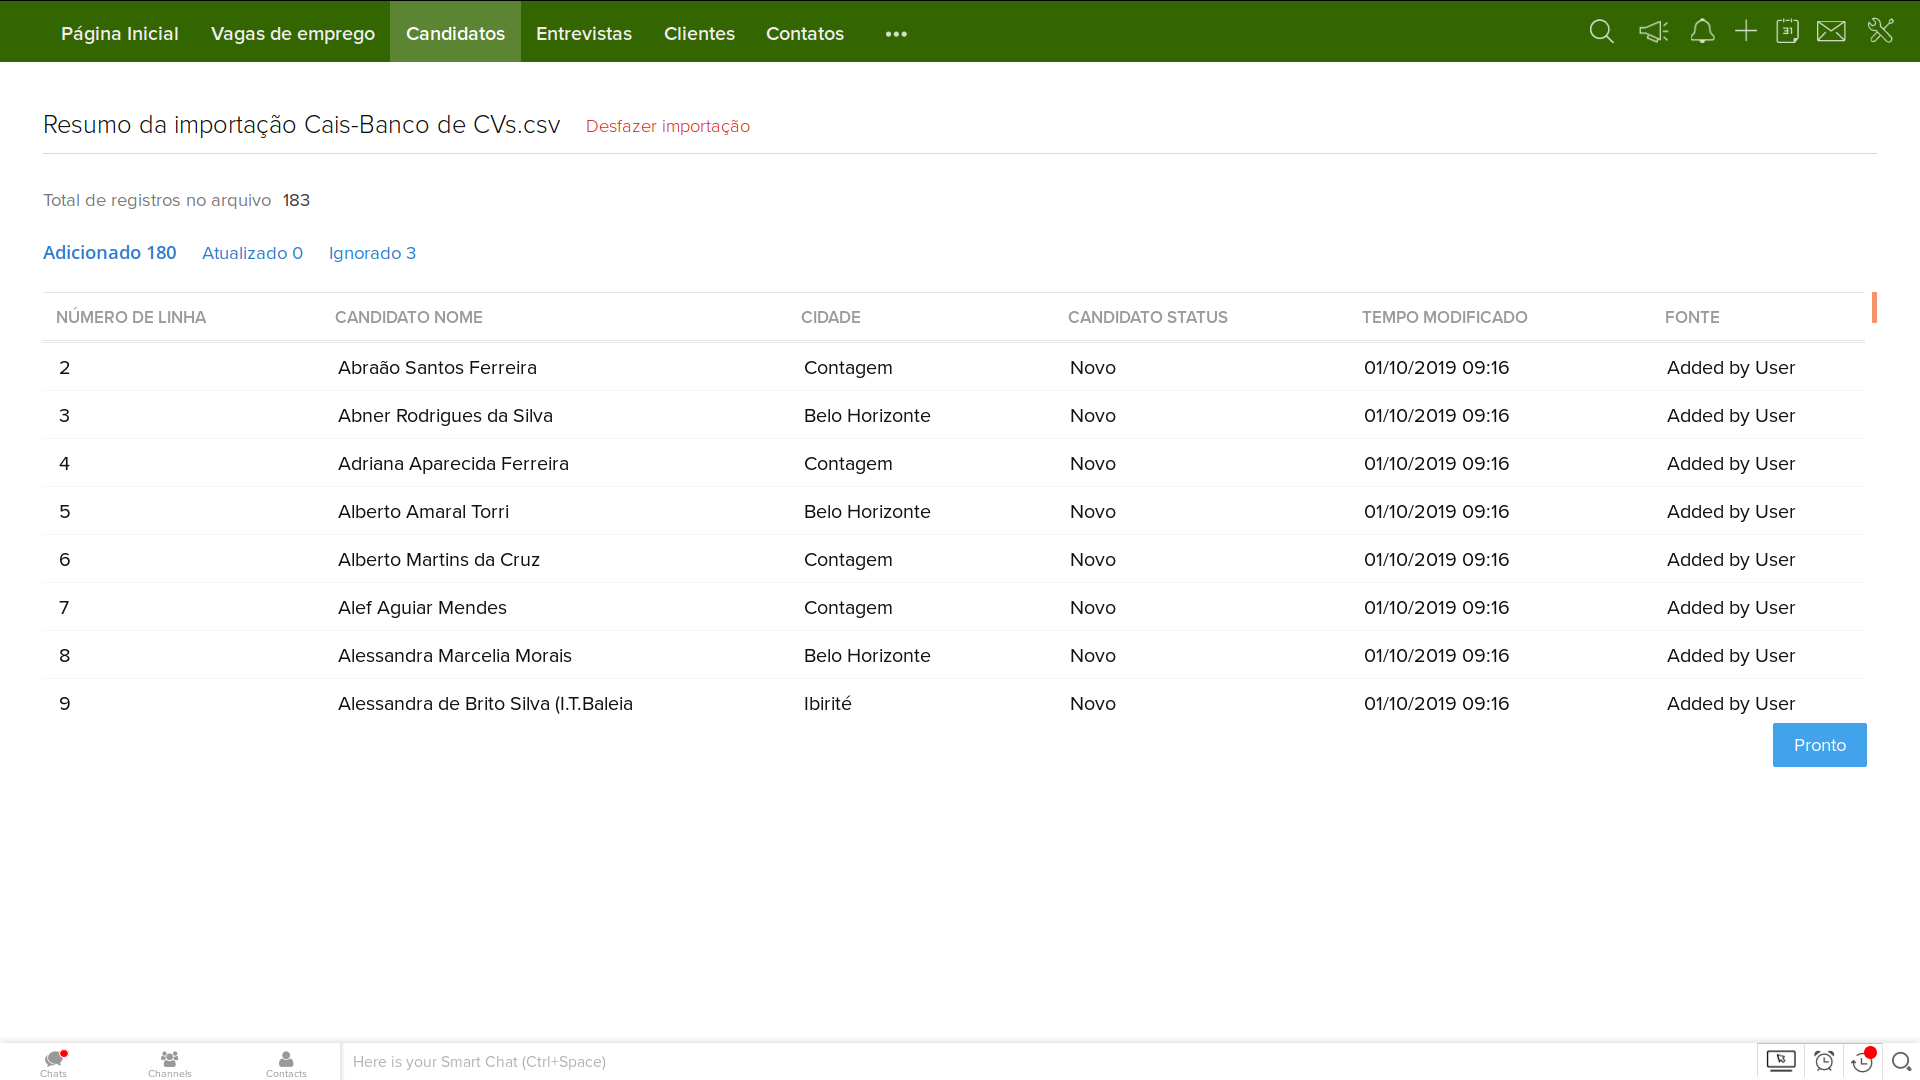Open the calendar icon in header
Image resolution: width=1920 pixels, height=1080 pixels.
(x=1787, y=32)
